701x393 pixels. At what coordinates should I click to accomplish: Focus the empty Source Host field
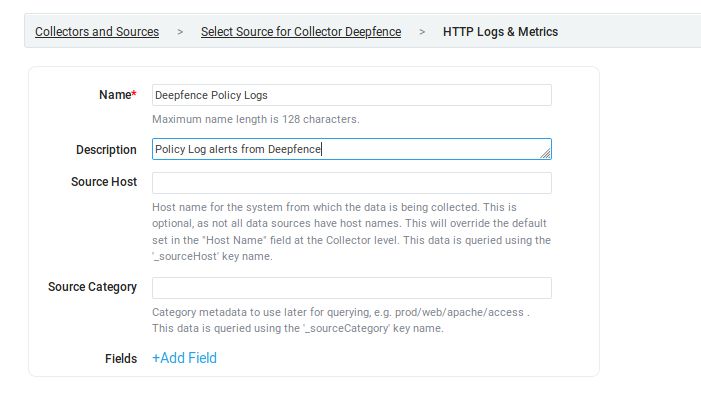coord(352,183)
